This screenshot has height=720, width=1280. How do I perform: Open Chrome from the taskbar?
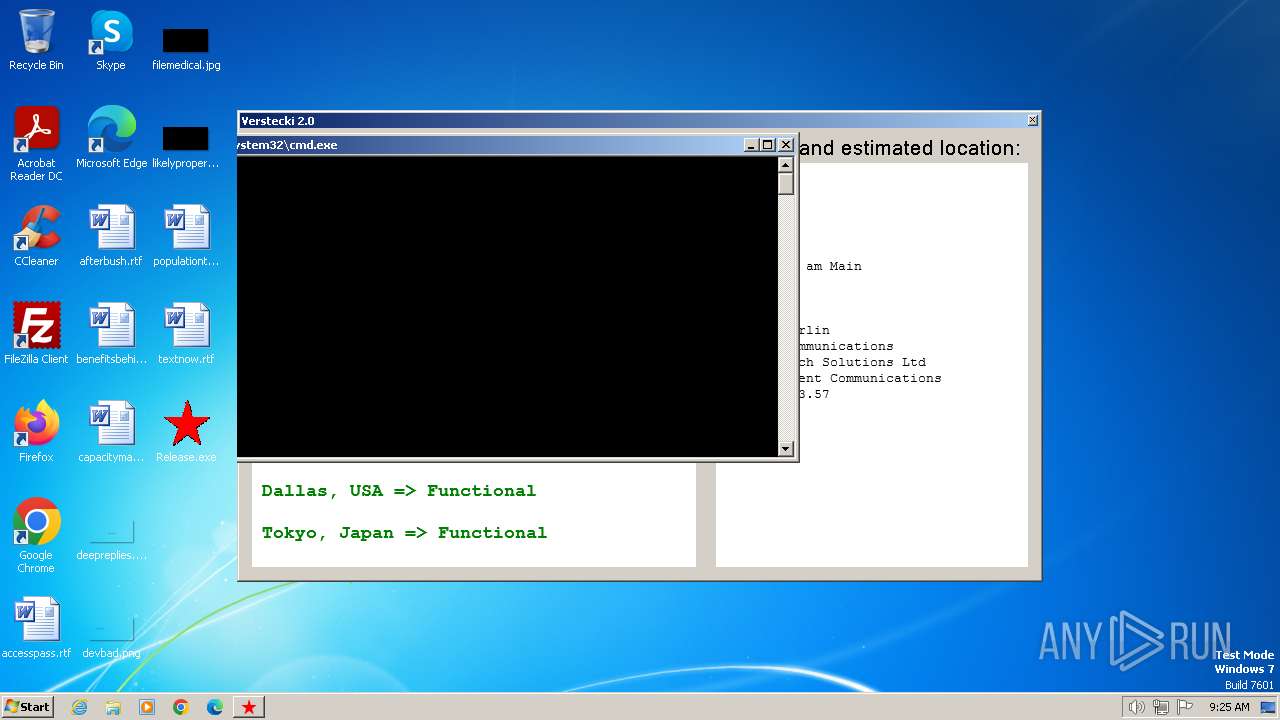[x=181, y=707]
